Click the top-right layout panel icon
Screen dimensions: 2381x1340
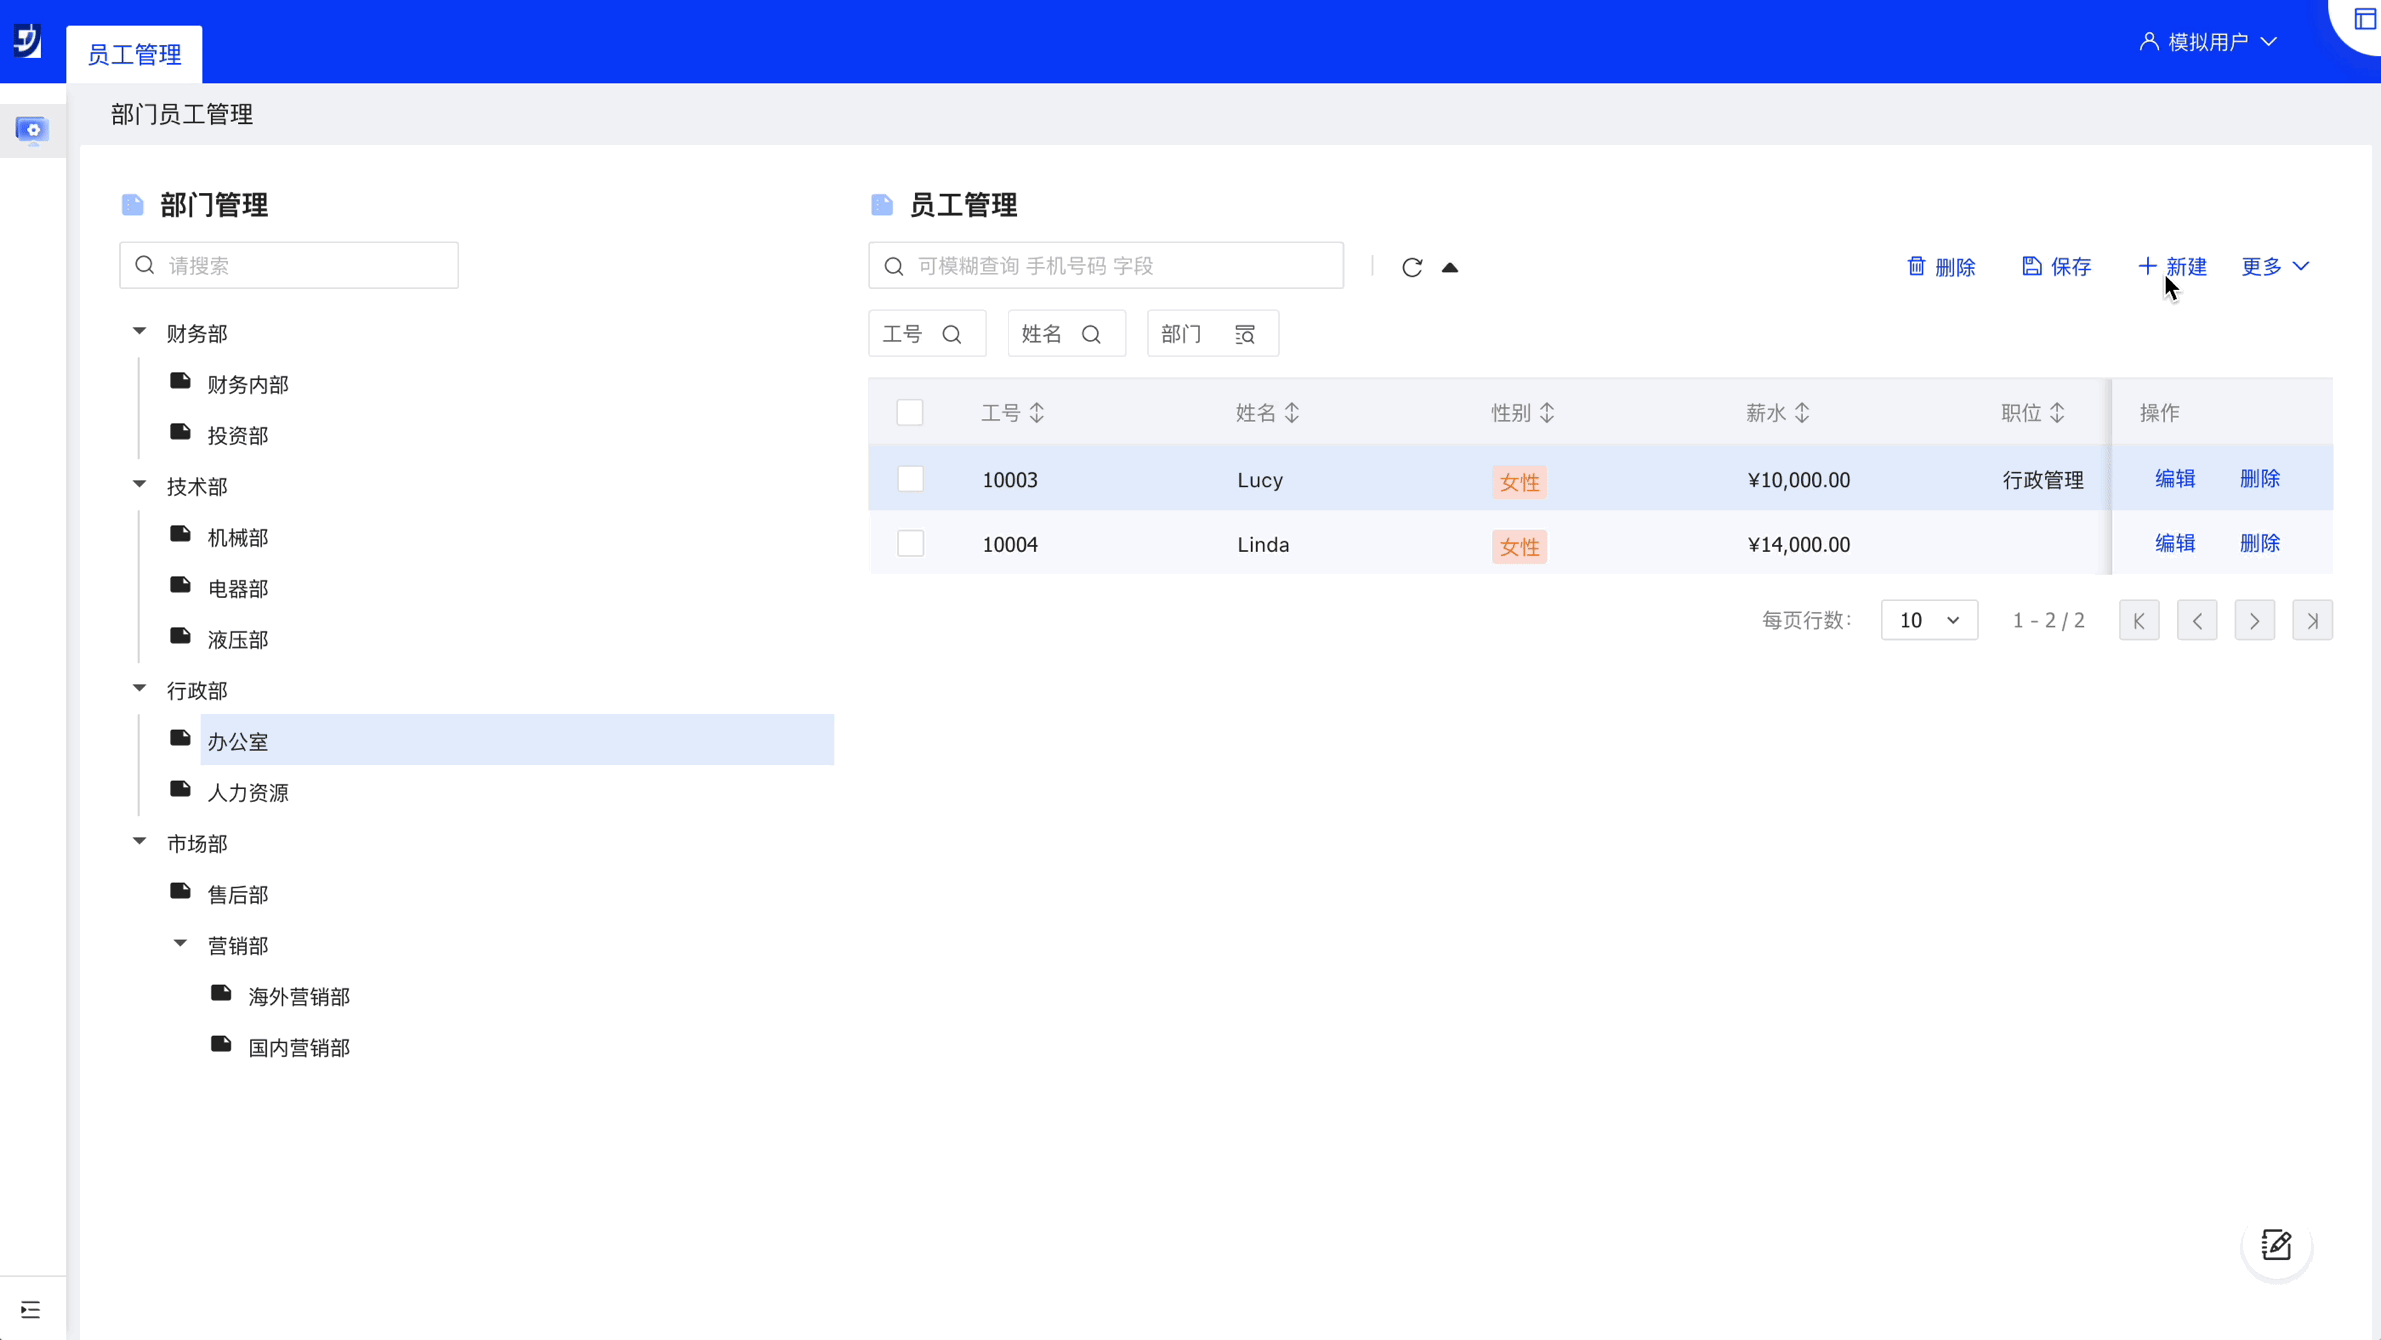pos(2364,19)
